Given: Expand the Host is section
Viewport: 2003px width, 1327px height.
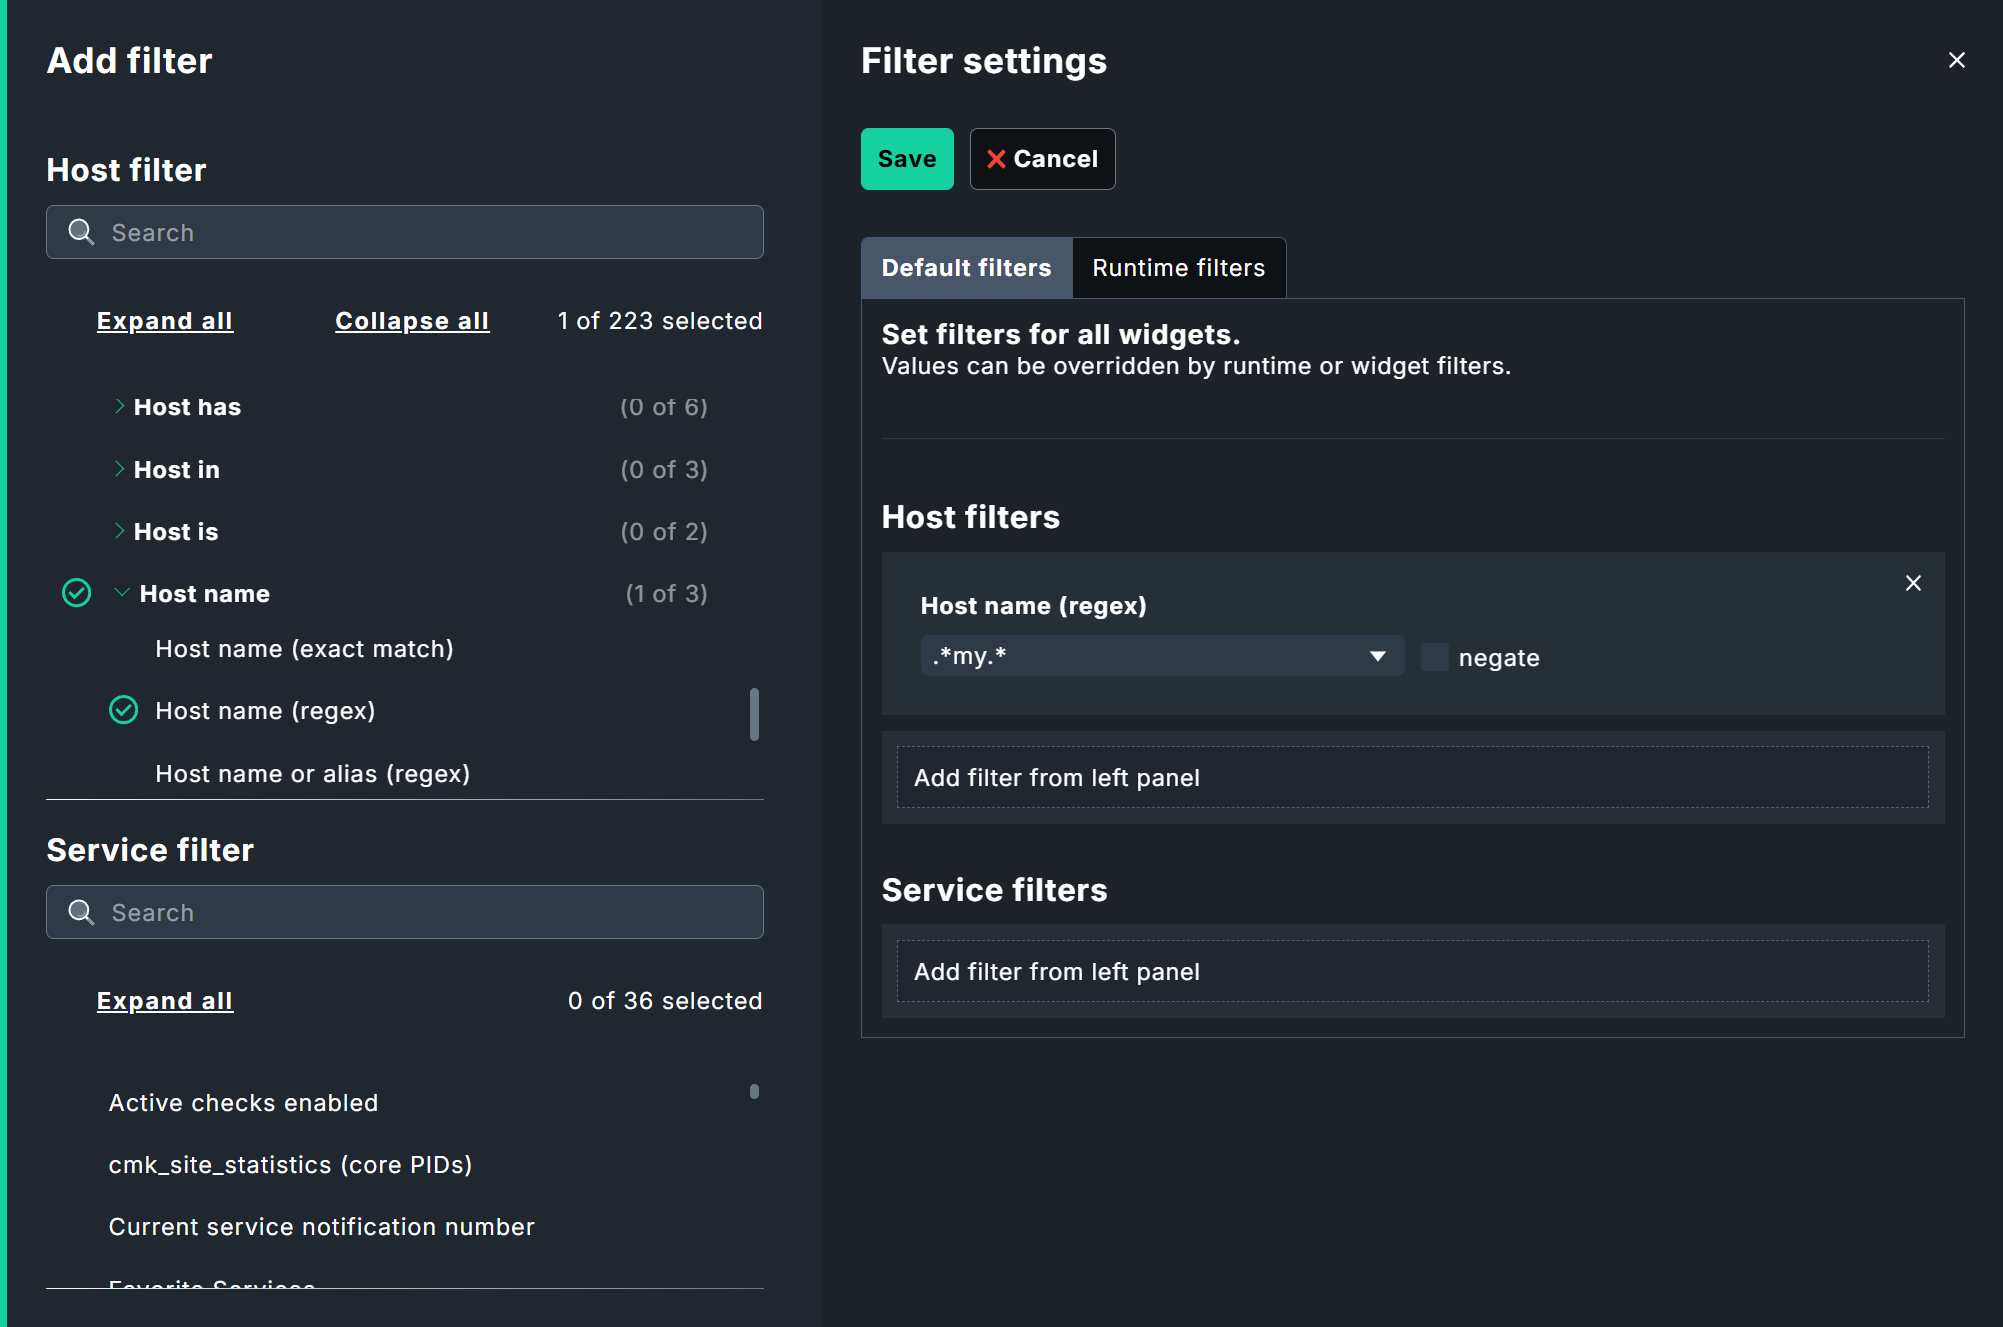Looking at the screenshot, I should pyautogui.click(x=120, y=531).
